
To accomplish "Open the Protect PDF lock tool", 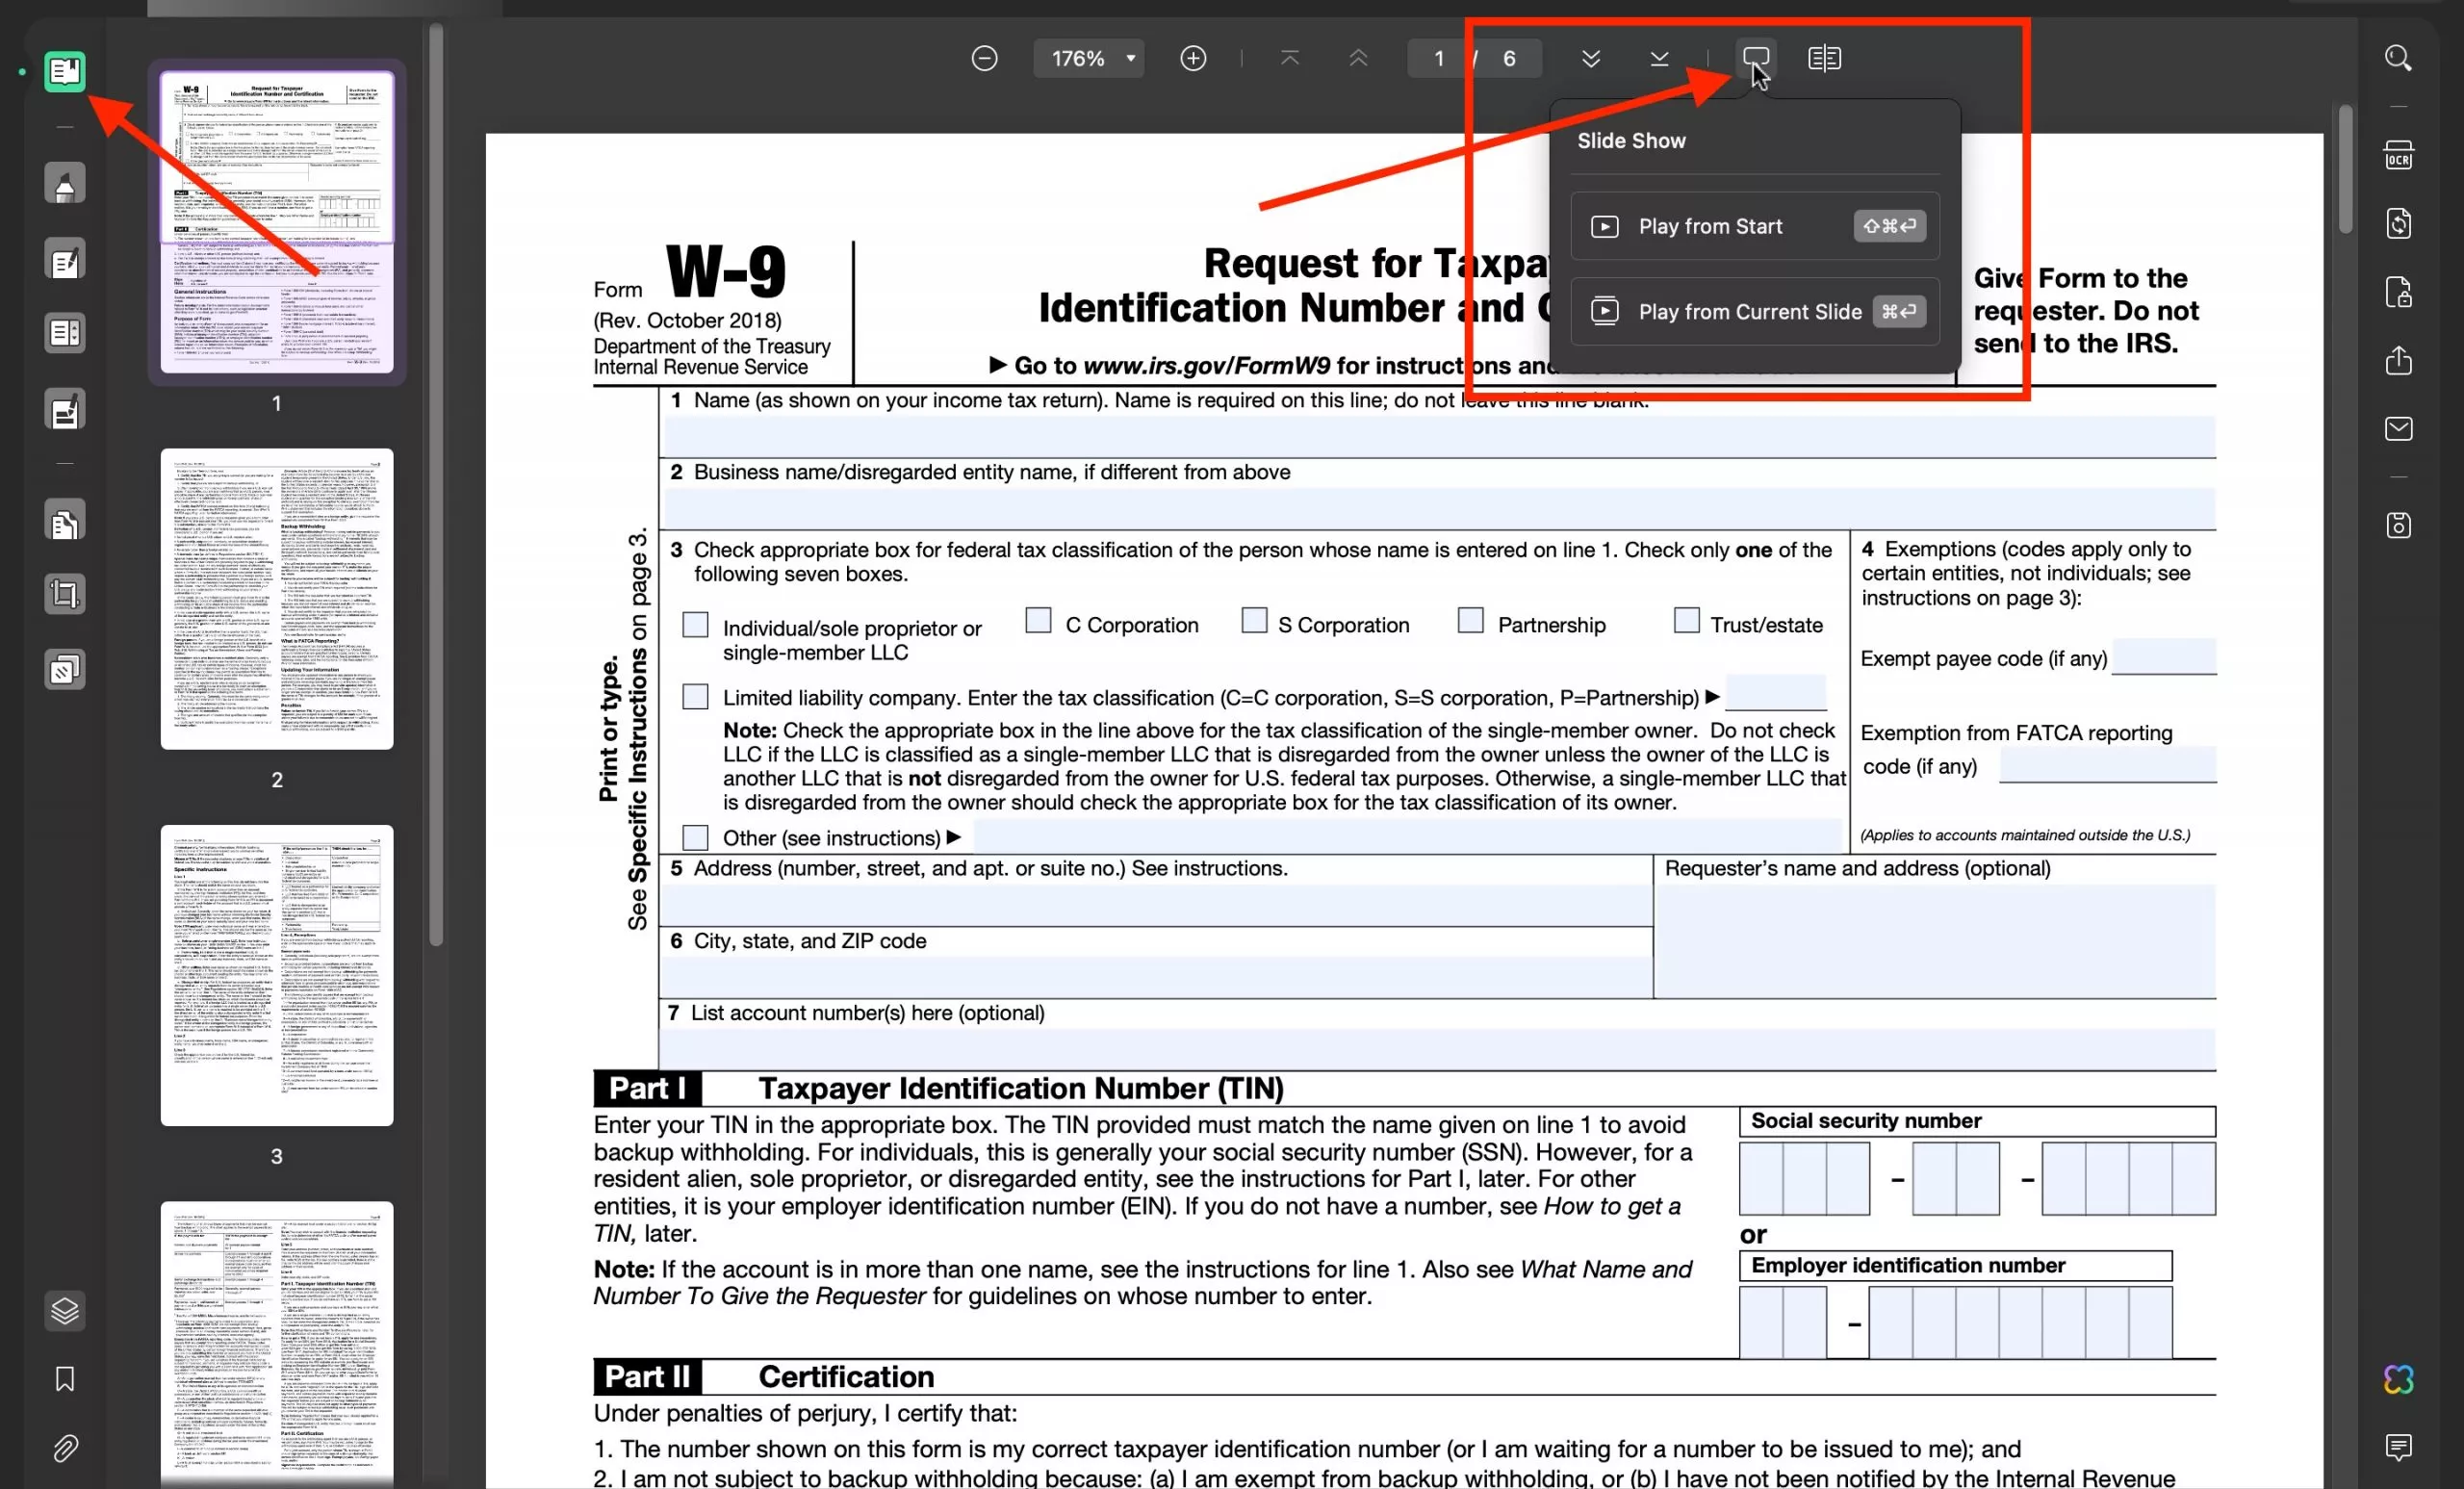I will tap(2398, 292).
